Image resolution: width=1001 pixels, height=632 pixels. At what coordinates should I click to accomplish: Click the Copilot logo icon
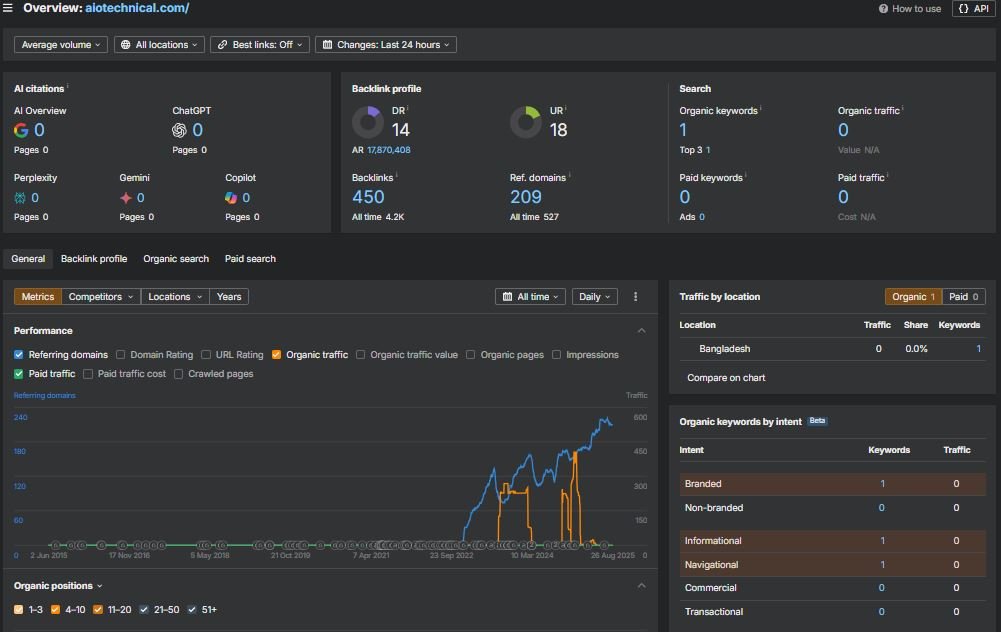pyautogui.click(x=231, y=198)
